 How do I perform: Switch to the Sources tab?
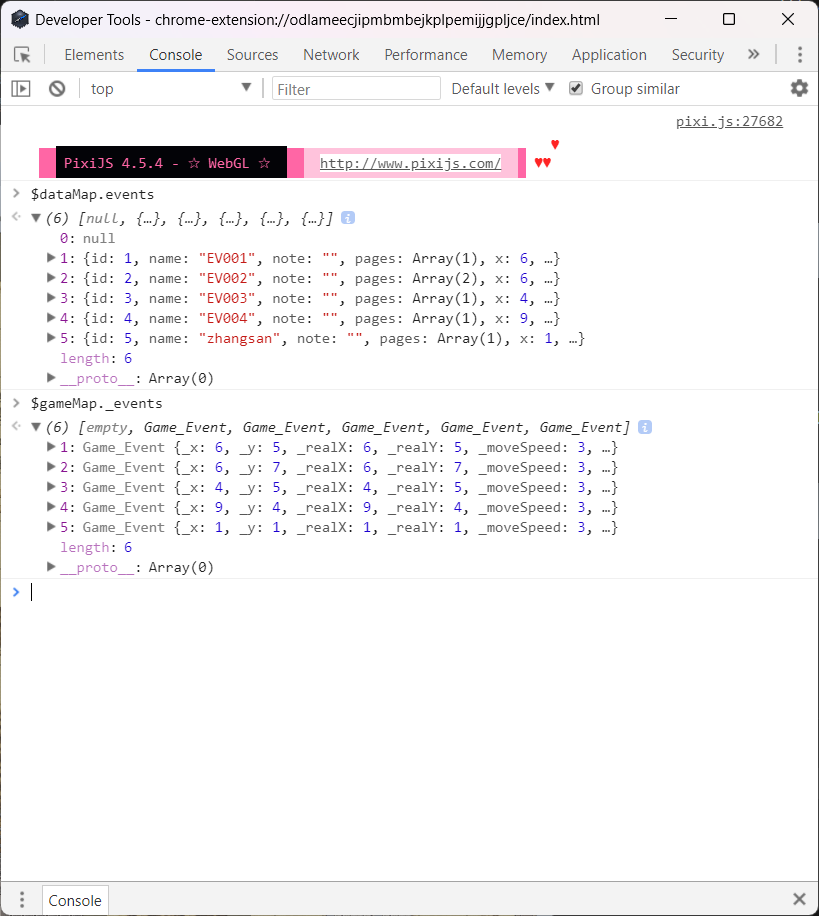[252, 55]
